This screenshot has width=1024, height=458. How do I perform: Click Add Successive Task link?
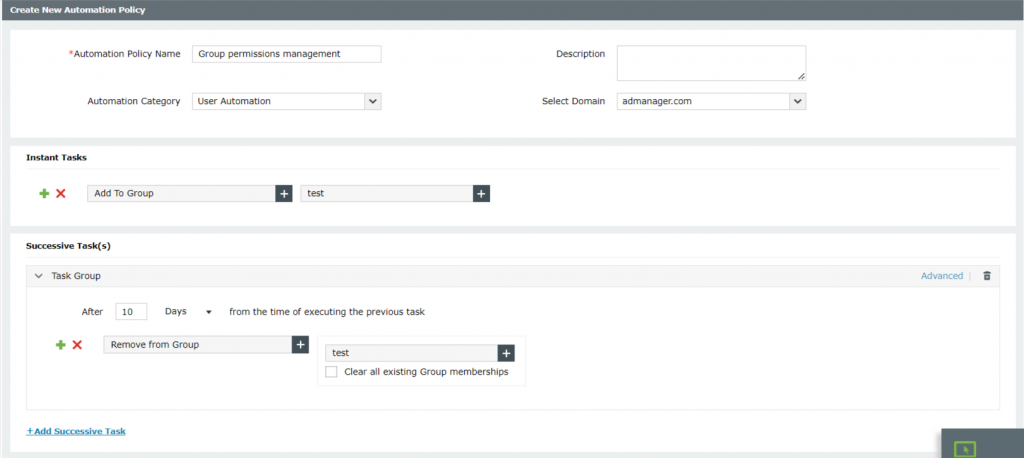click(76, 431)
